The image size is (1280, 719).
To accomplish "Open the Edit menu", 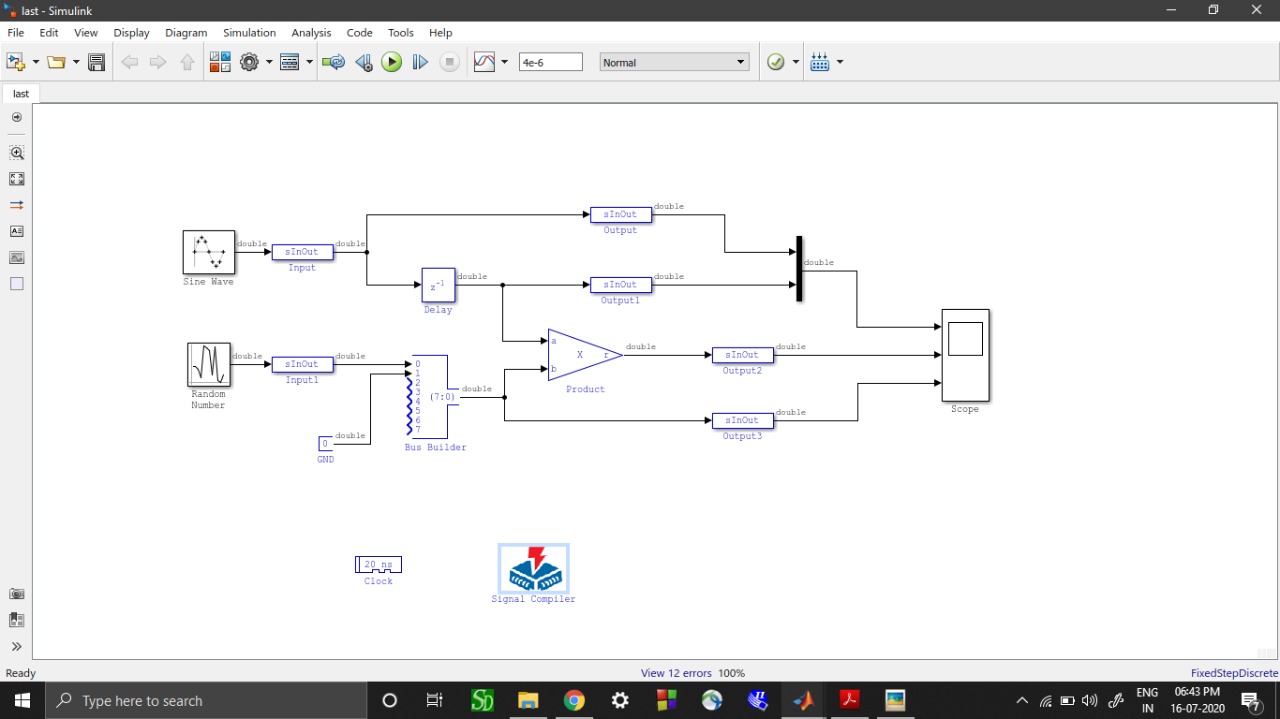I will 49,32.
